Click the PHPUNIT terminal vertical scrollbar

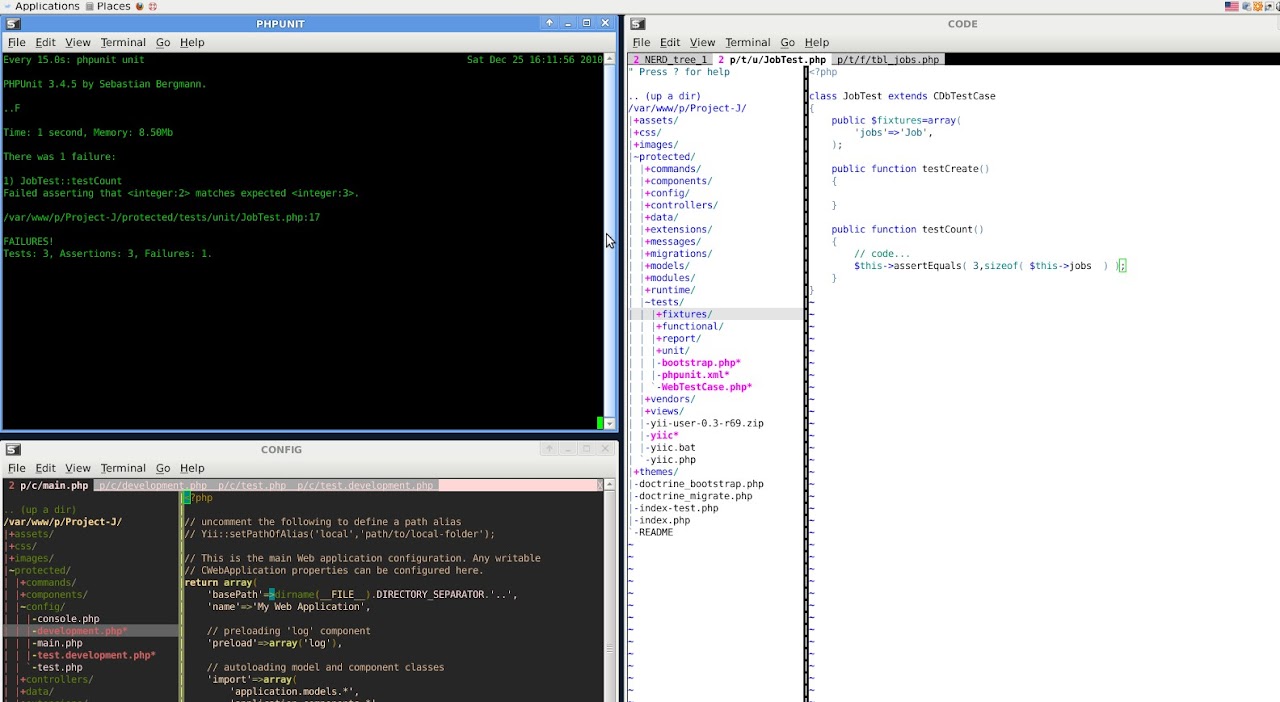tap(609, 240)
